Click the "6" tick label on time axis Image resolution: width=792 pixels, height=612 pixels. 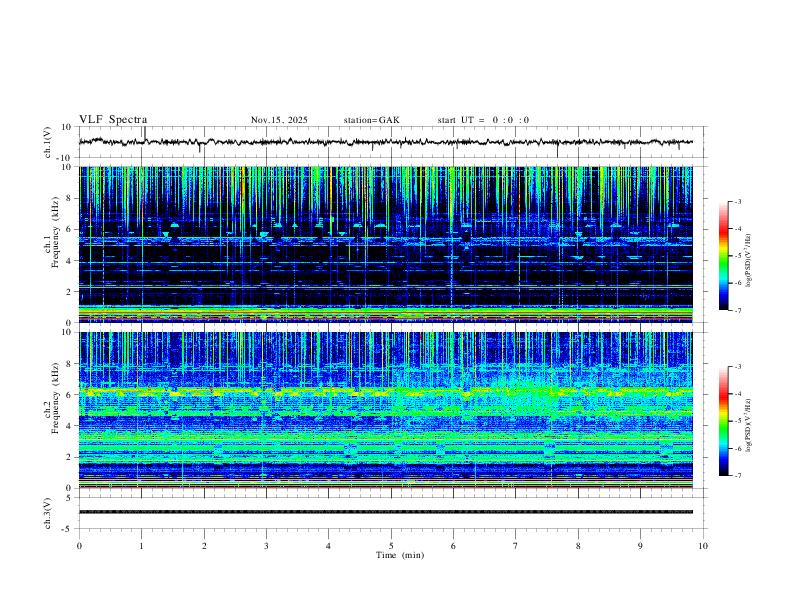(454, 546)
